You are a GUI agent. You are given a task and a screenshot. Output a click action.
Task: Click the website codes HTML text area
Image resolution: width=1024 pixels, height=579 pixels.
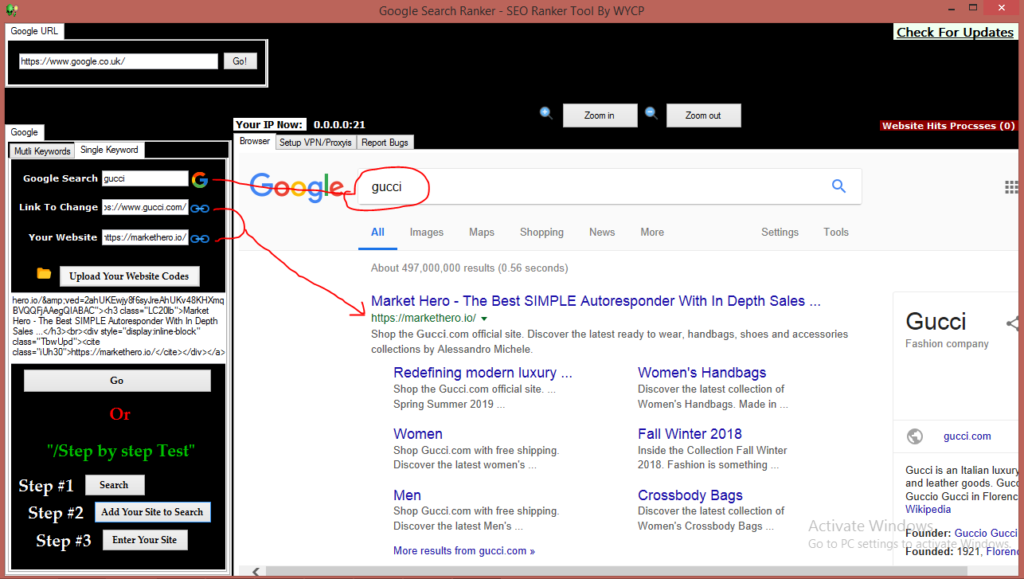[118, 326]
